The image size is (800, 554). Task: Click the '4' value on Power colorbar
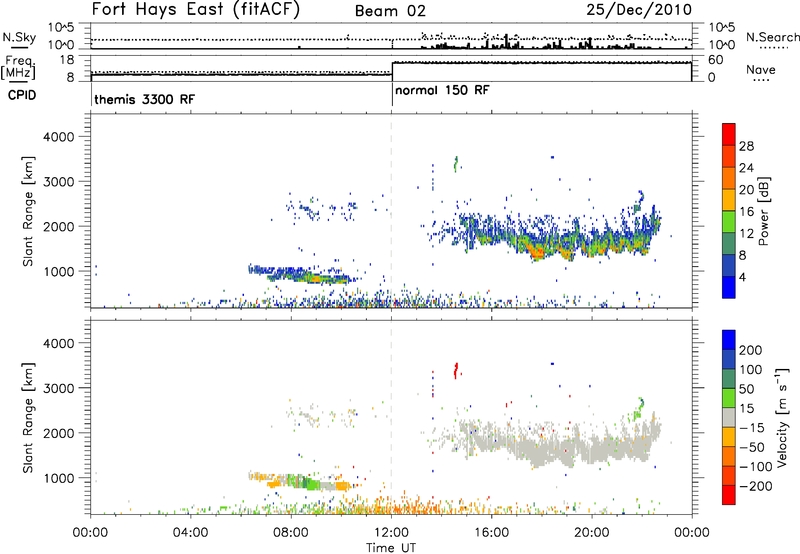tap(742, 277)
